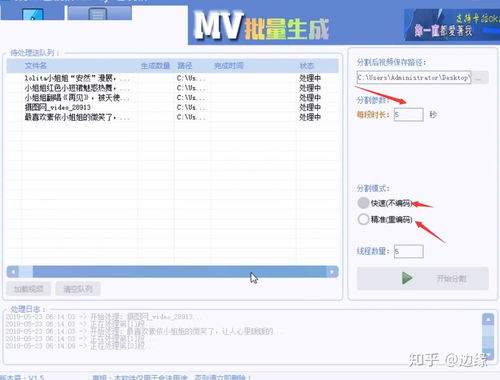Click the 每段时长 seconds input field

click(x=409, y=115)
